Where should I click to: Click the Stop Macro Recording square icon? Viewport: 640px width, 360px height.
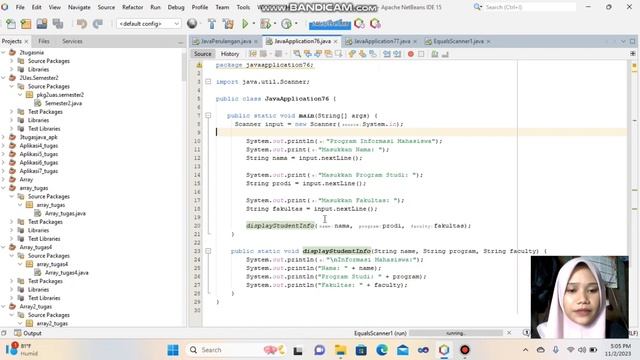[x=421, y=54]
